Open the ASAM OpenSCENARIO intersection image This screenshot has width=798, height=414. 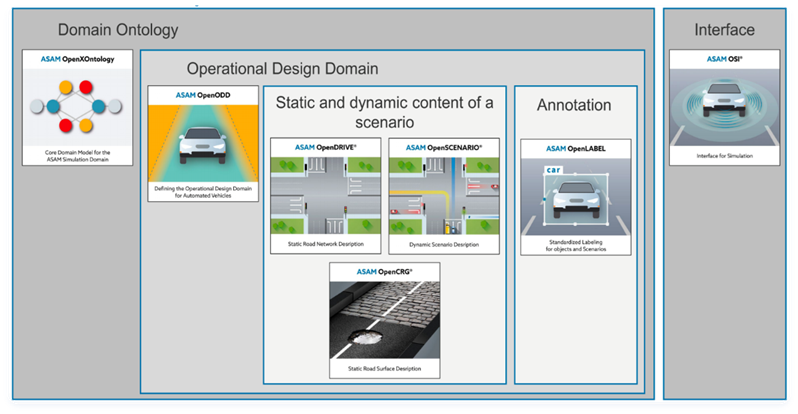[x=444, y=196]
